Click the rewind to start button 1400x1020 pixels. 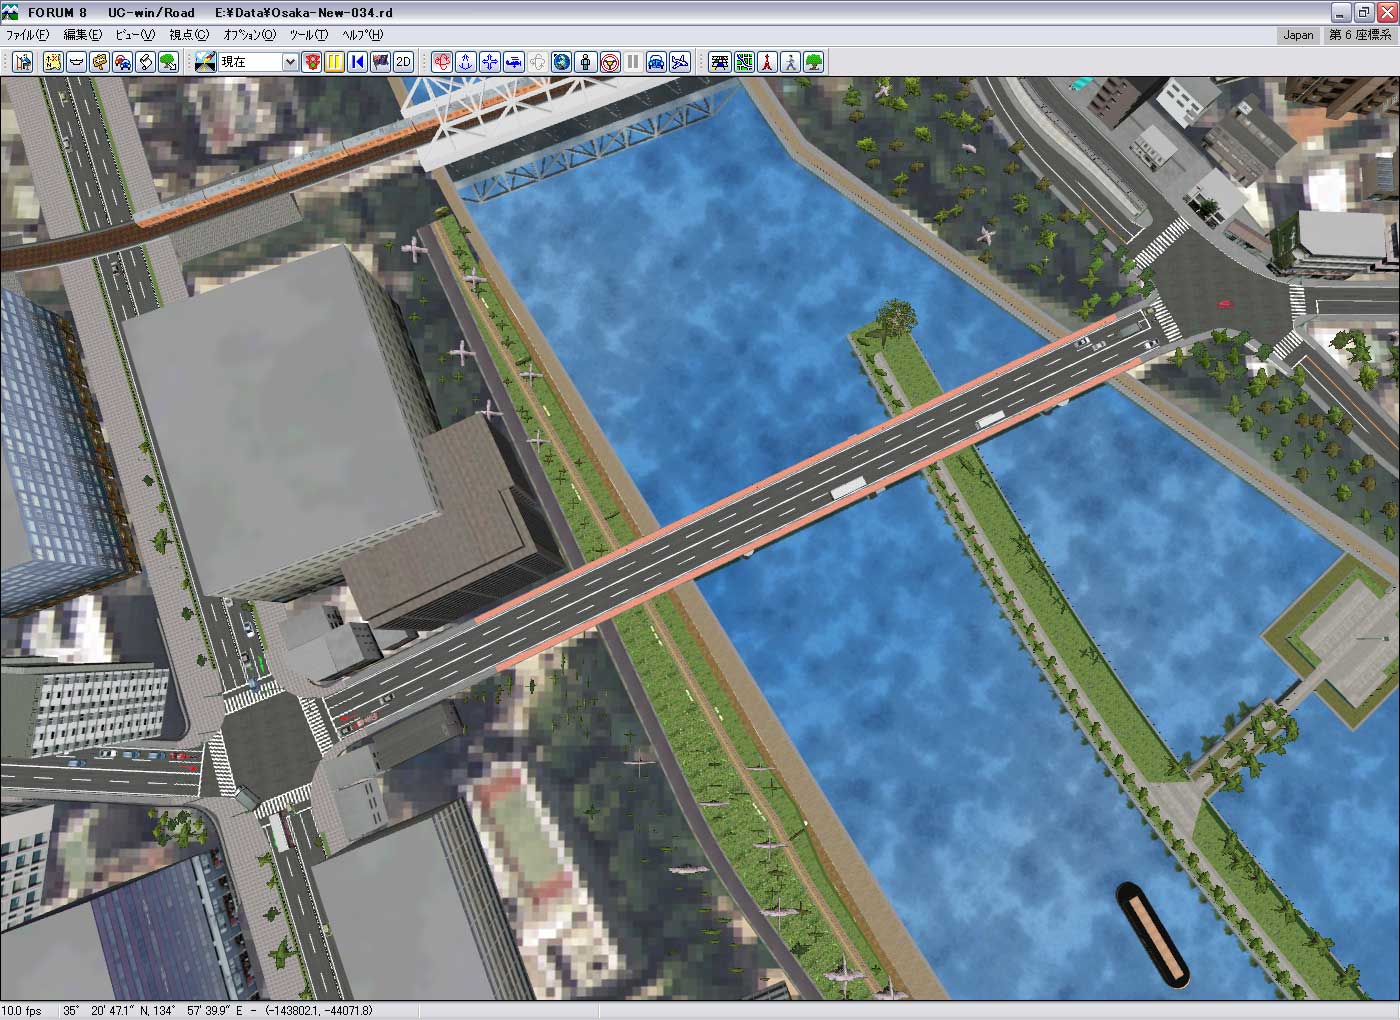pyautogui.click(x=357, y=62)
